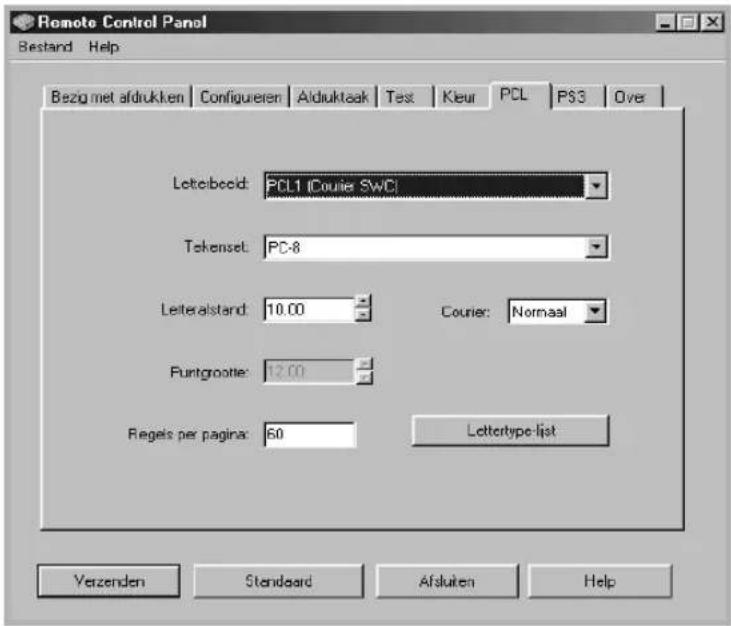
Task: Open the Over tab
Action: 634,97
